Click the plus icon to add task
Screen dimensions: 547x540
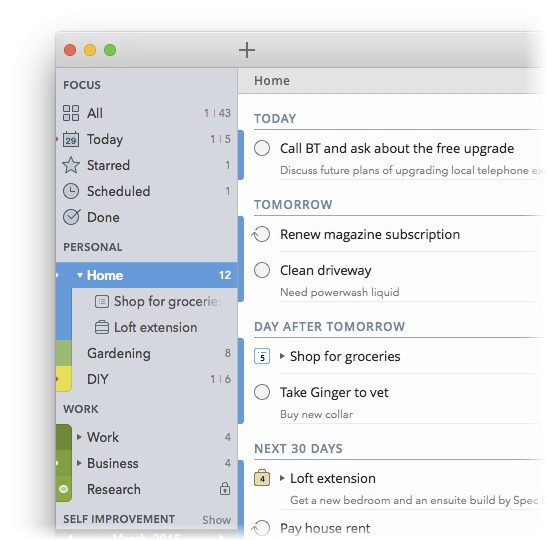point(247,50)
